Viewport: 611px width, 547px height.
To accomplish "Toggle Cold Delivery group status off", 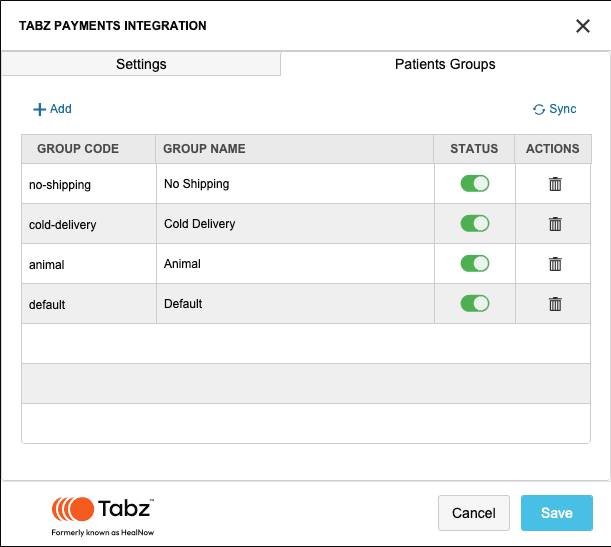I will 474,224.
